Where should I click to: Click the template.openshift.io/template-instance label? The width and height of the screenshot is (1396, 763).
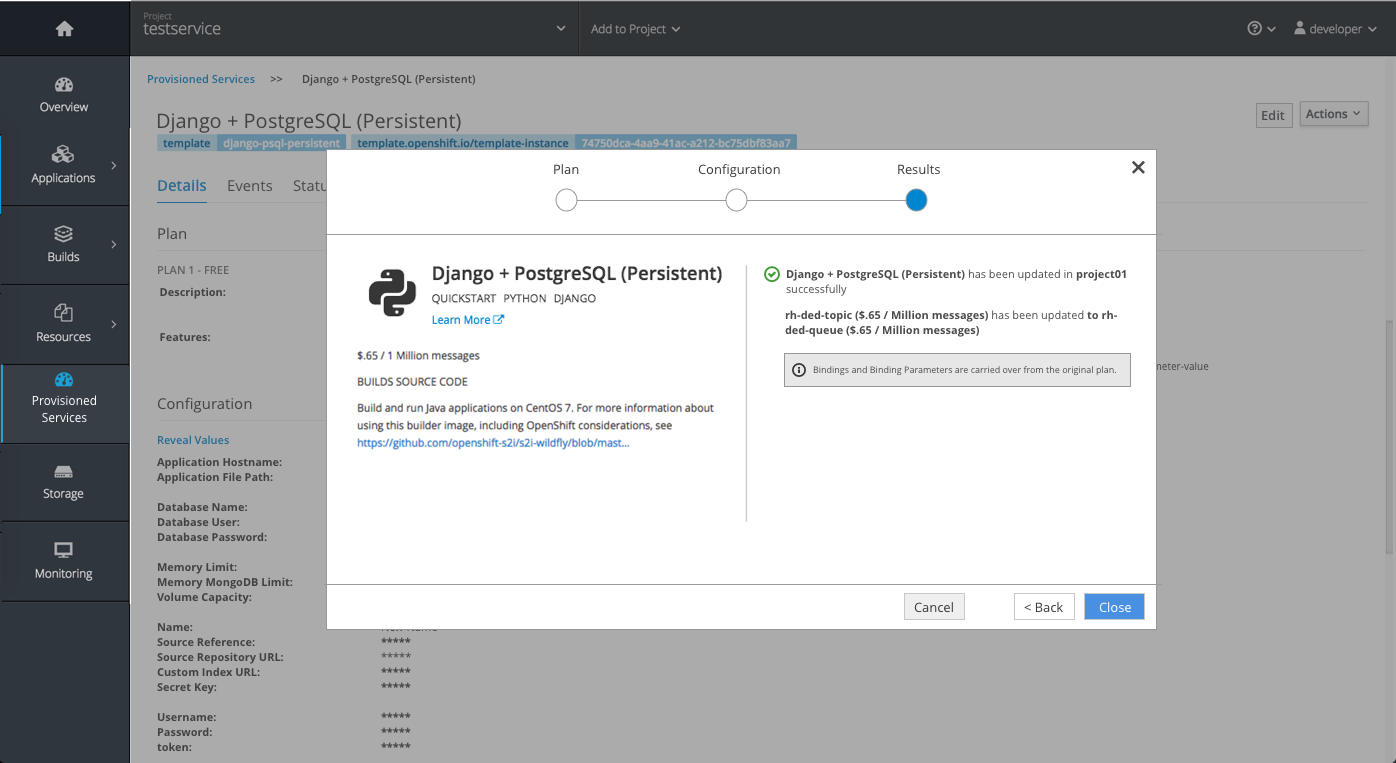click(x=463, y=143)
